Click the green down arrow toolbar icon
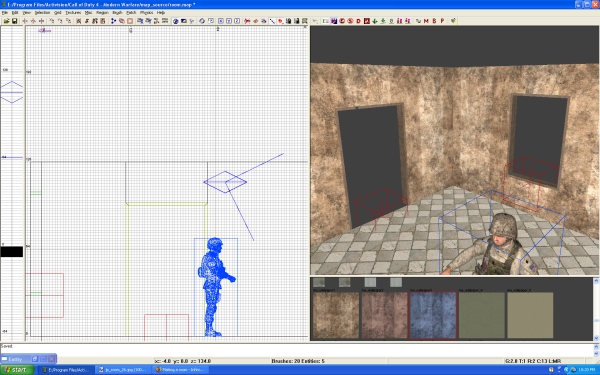Image resolution: width=600 pixels, height=375 pixels. click(x=375, y=21)
